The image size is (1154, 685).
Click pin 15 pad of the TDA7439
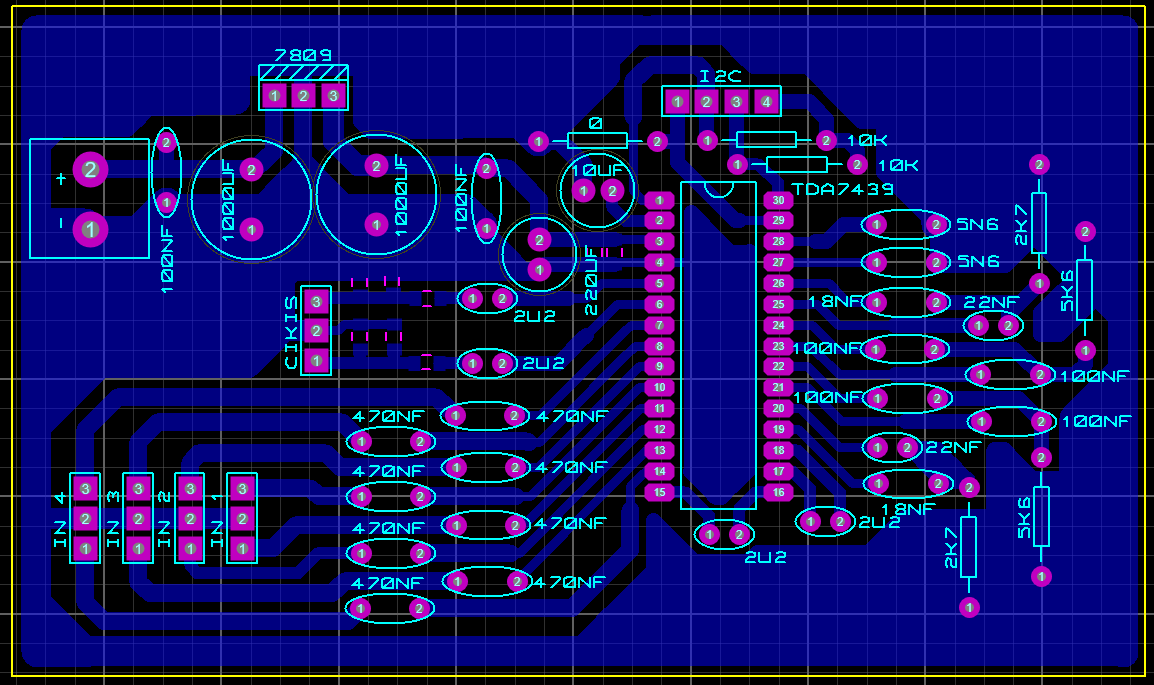(659, 491)
